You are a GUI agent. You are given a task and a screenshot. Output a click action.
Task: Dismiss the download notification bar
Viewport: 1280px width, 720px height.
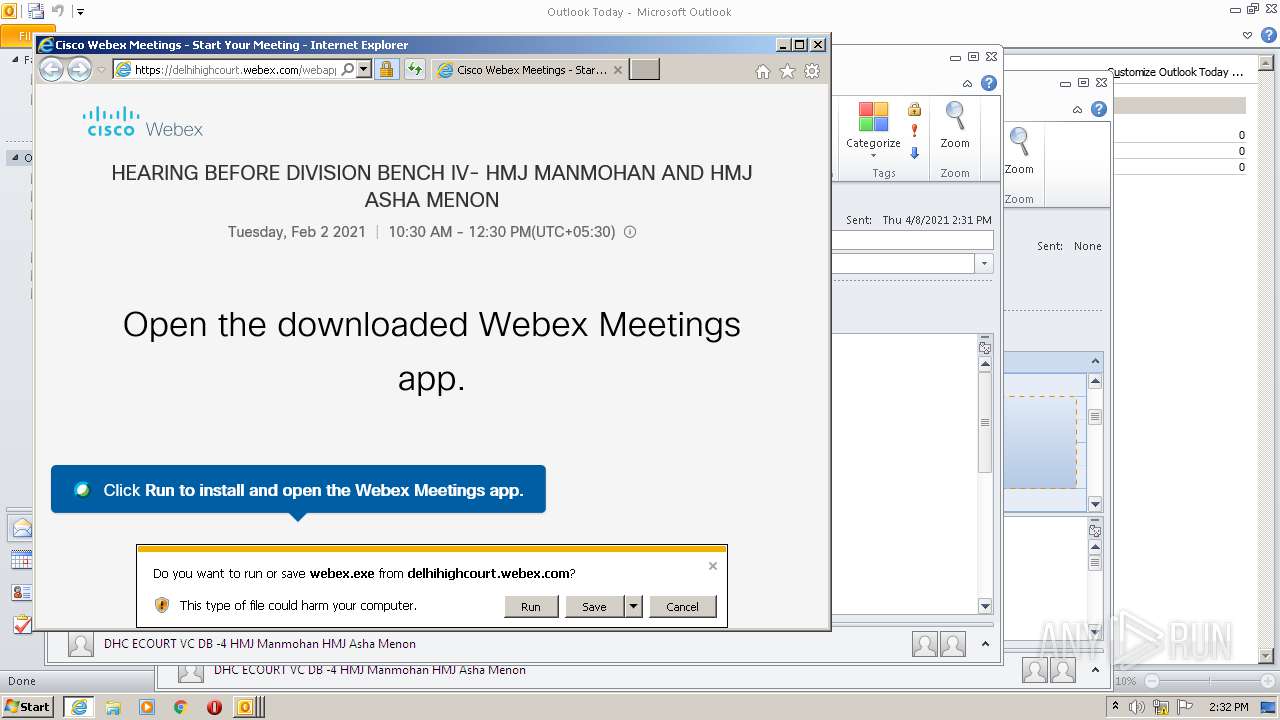click(713, 566)
